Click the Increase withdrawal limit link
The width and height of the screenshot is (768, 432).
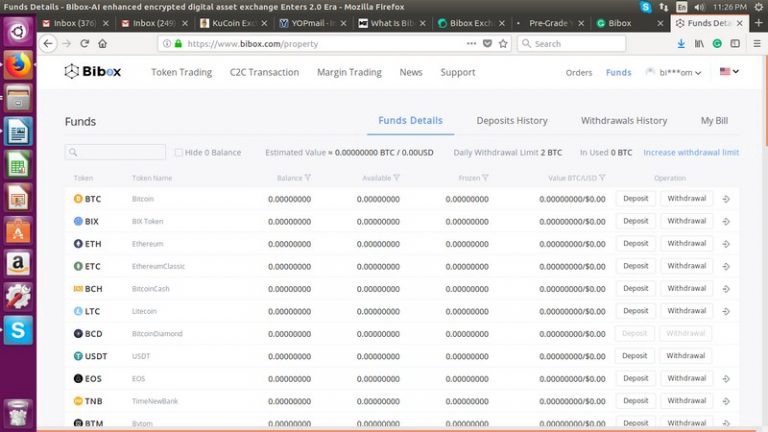tap(691, 152)
